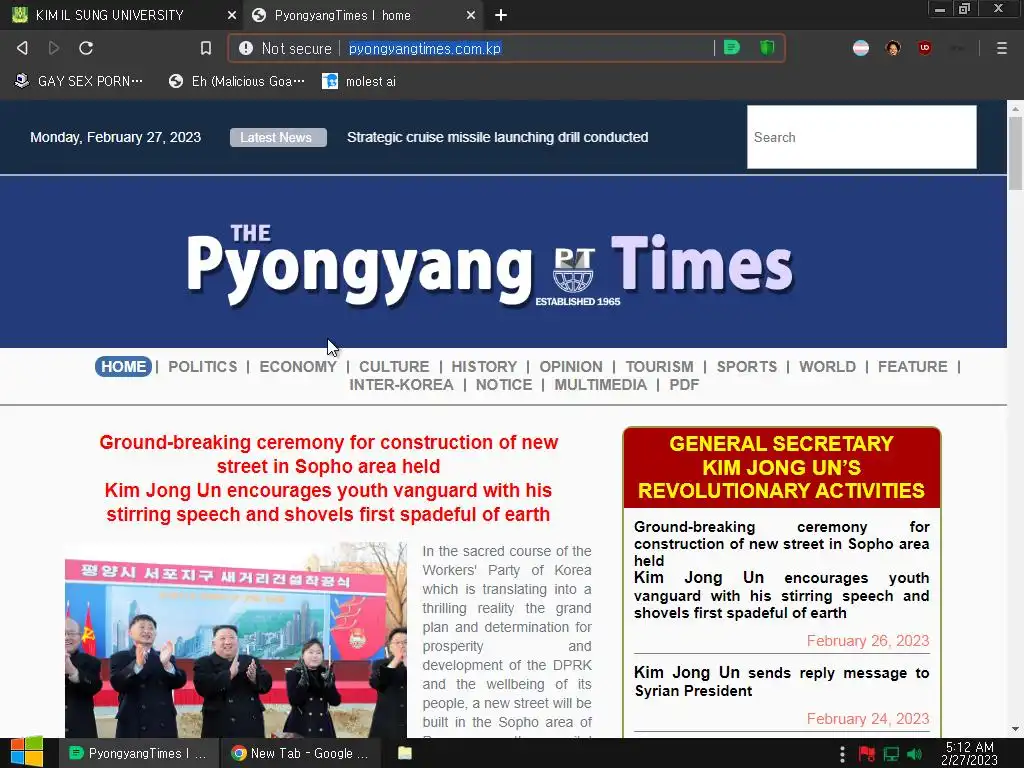Click the Pyongyang Times logo banner
Screen dimensions: 1024x768
490,268
